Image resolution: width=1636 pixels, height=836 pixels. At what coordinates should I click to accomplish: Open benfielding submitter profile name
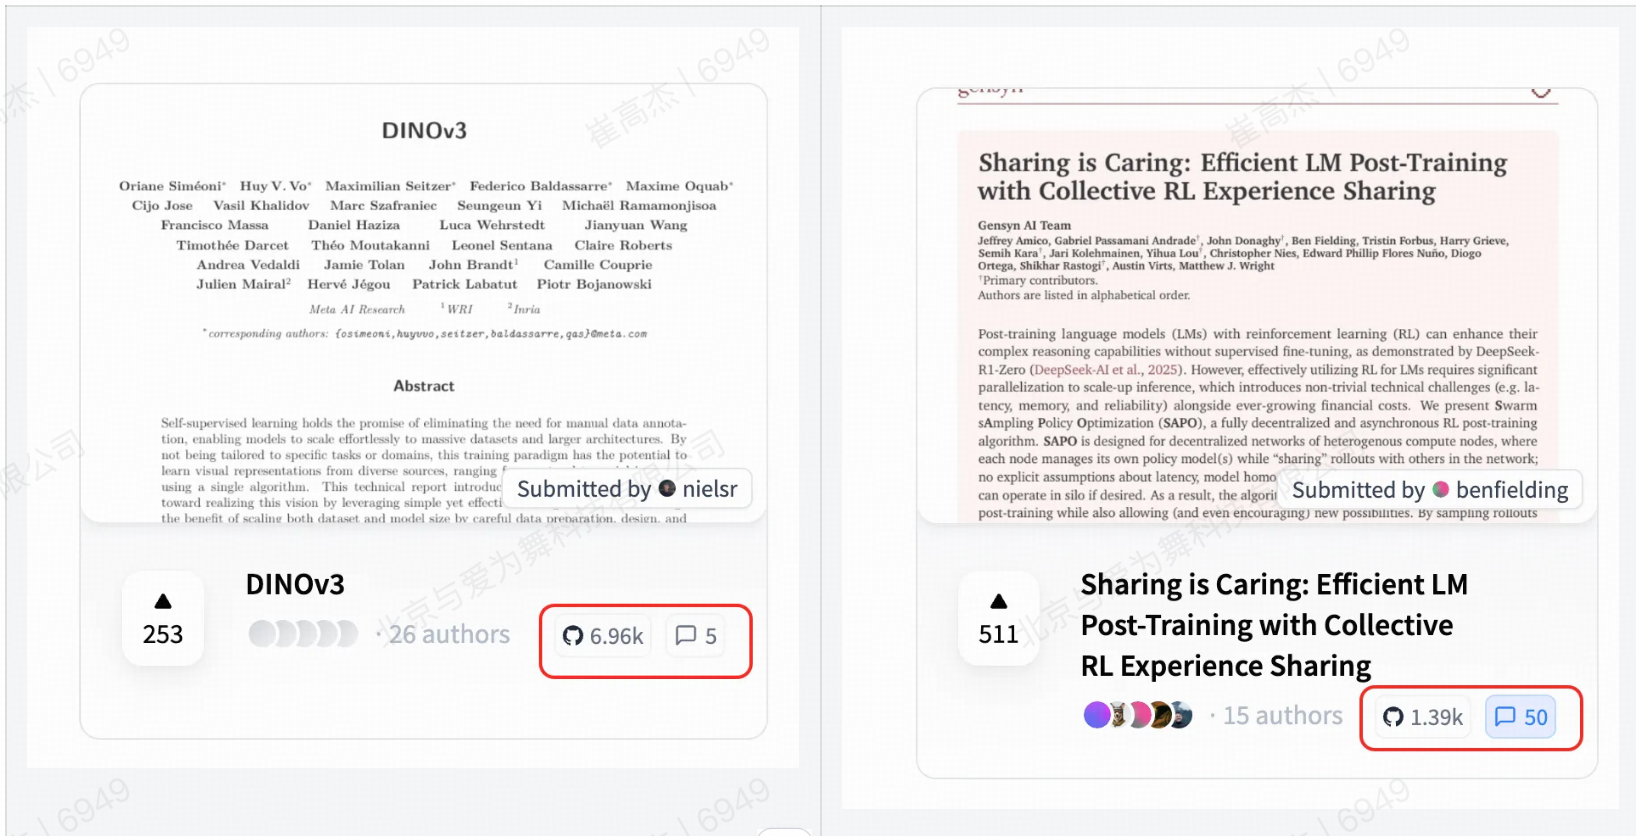click(1512, 489)
